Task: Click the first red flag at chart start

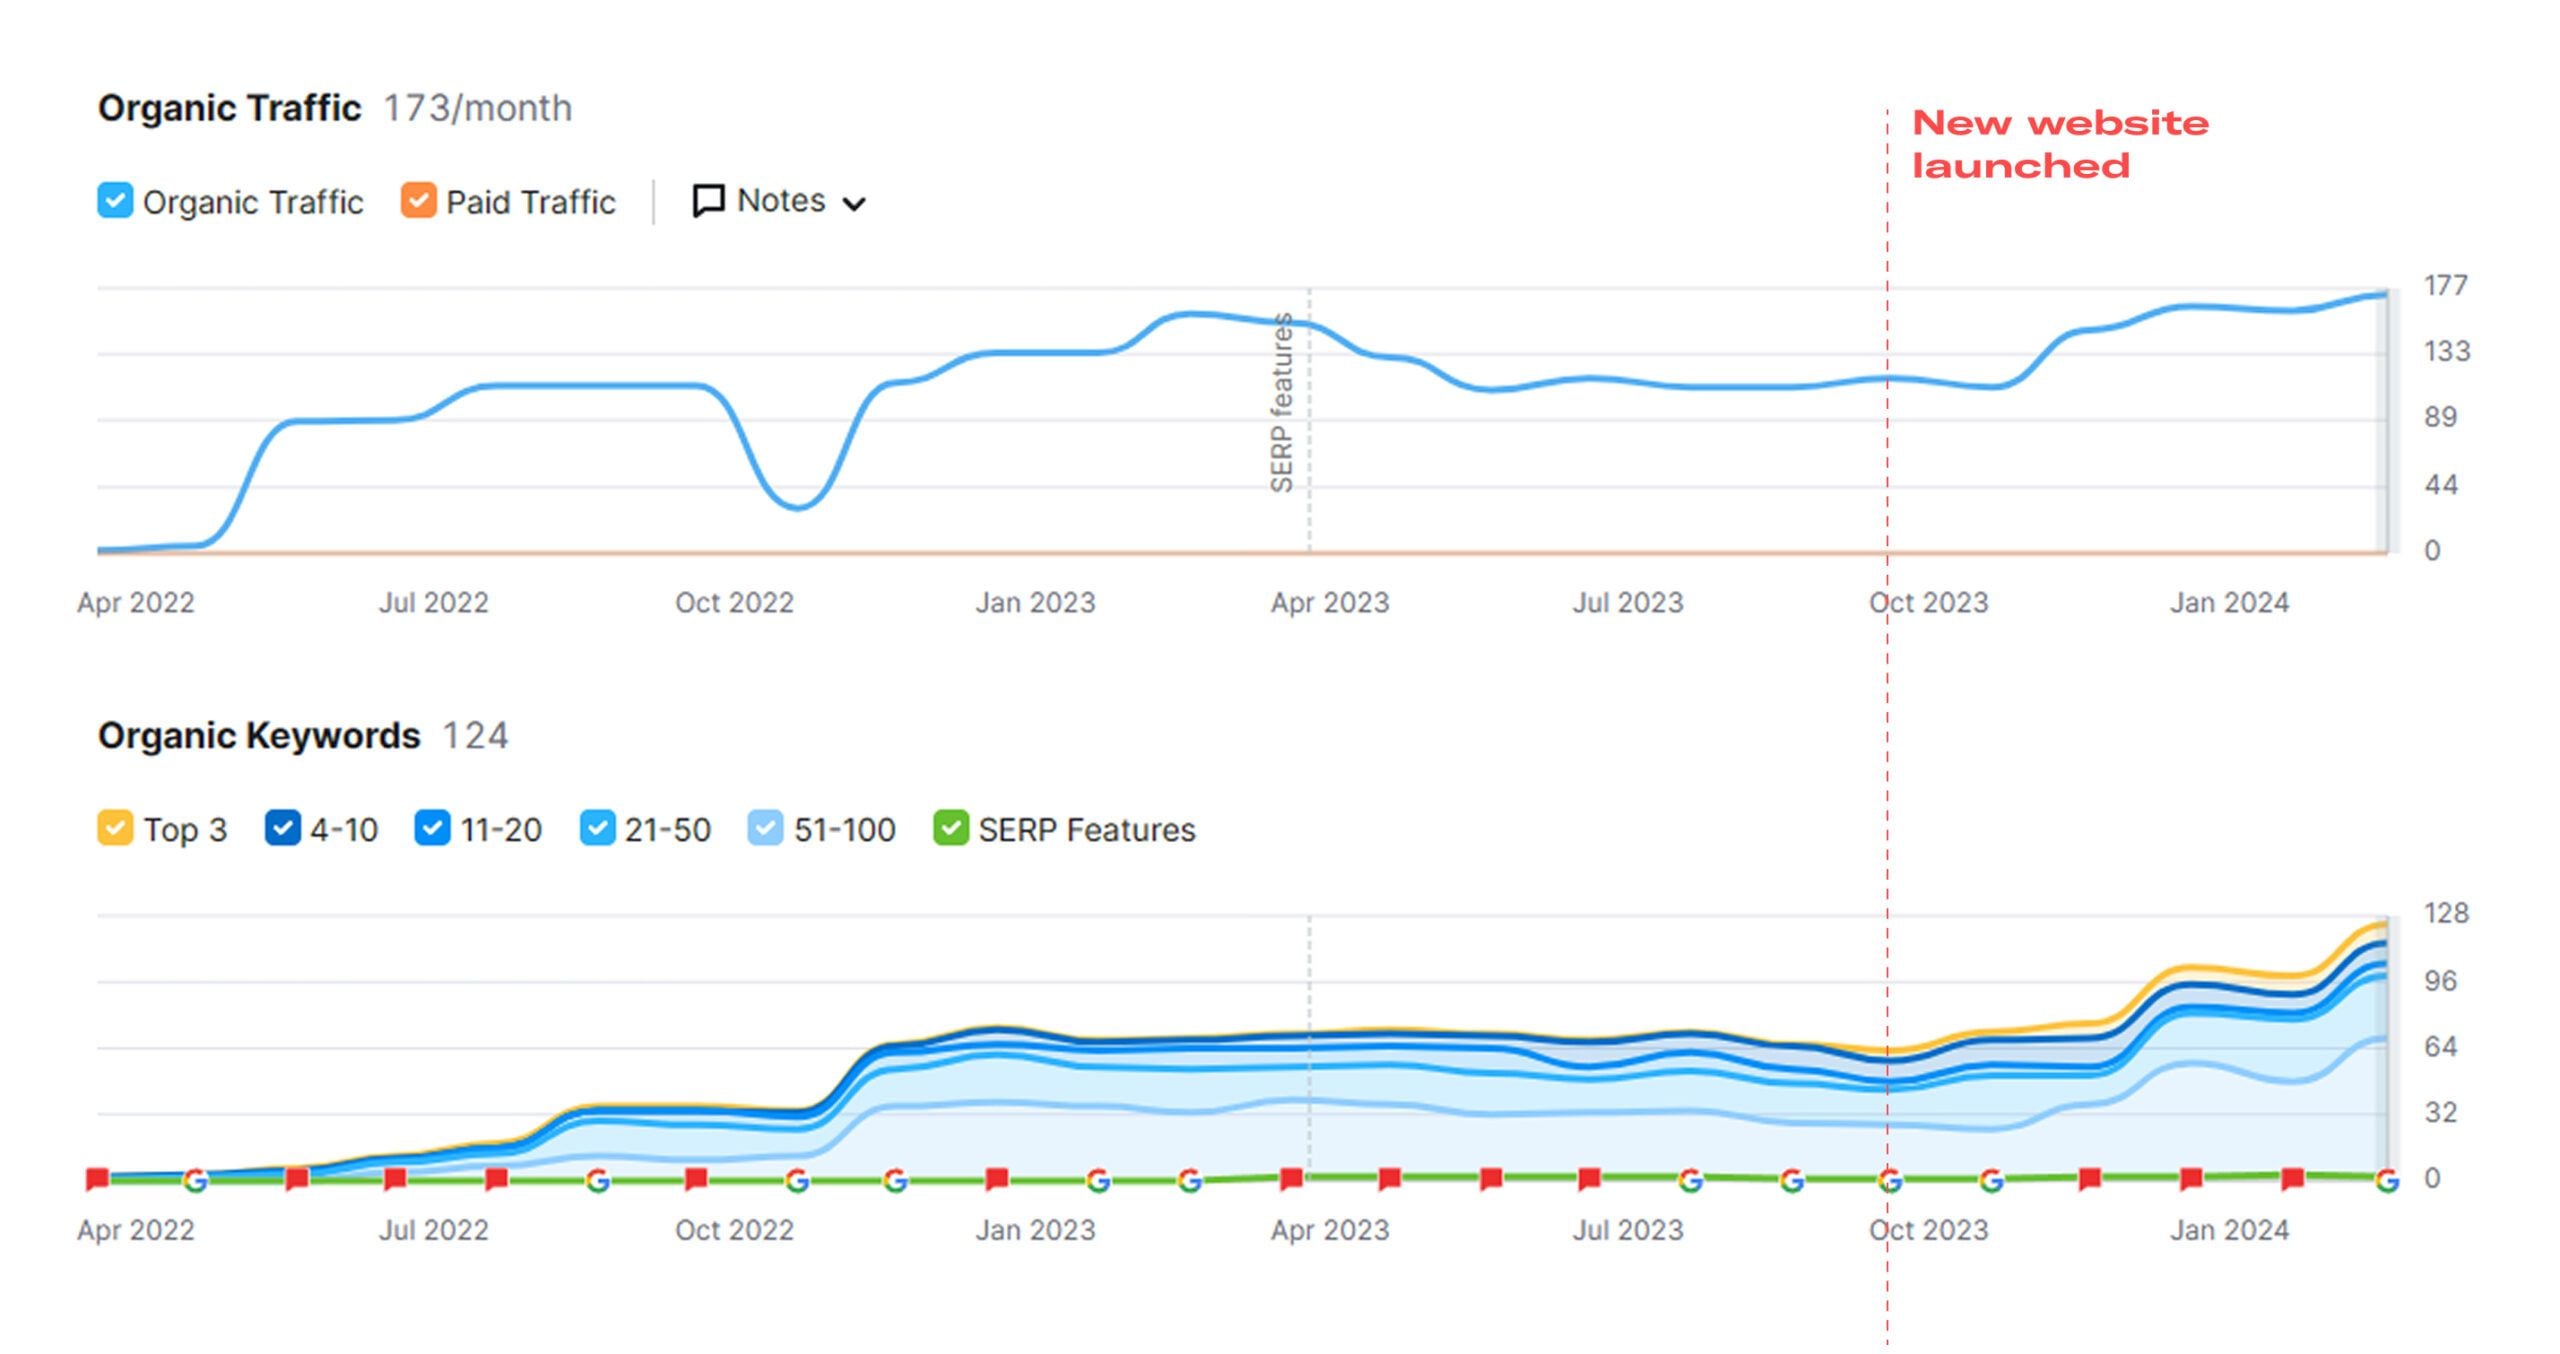Action: 97,1178
